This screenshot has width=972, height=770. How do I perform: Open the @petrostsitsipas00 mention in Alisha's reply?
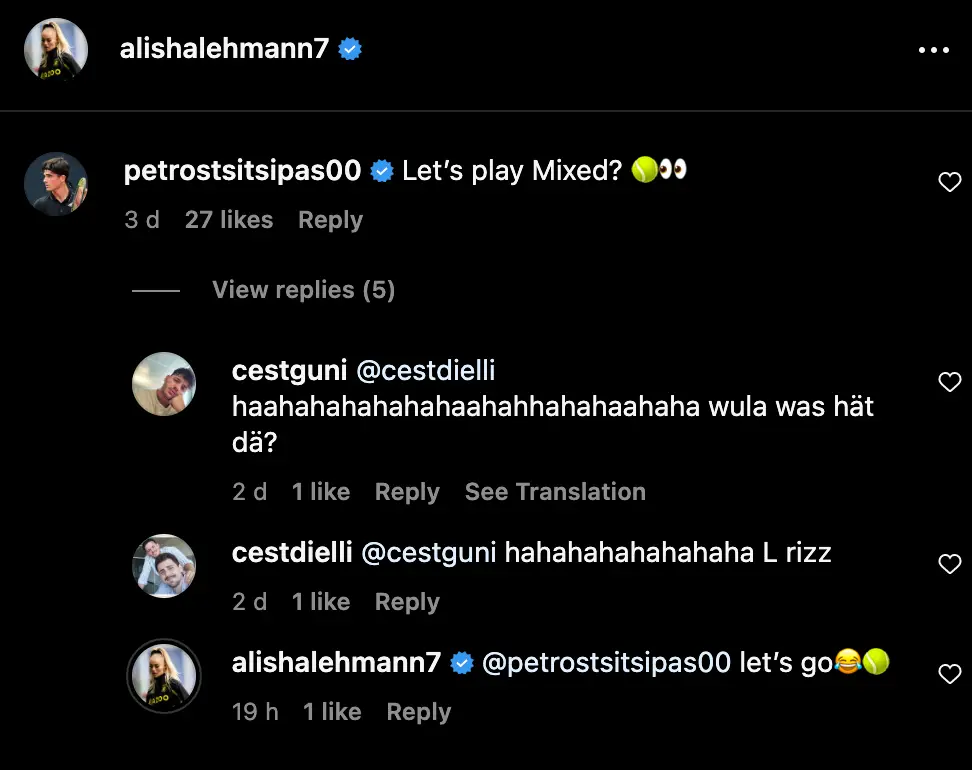pos(606,660)
